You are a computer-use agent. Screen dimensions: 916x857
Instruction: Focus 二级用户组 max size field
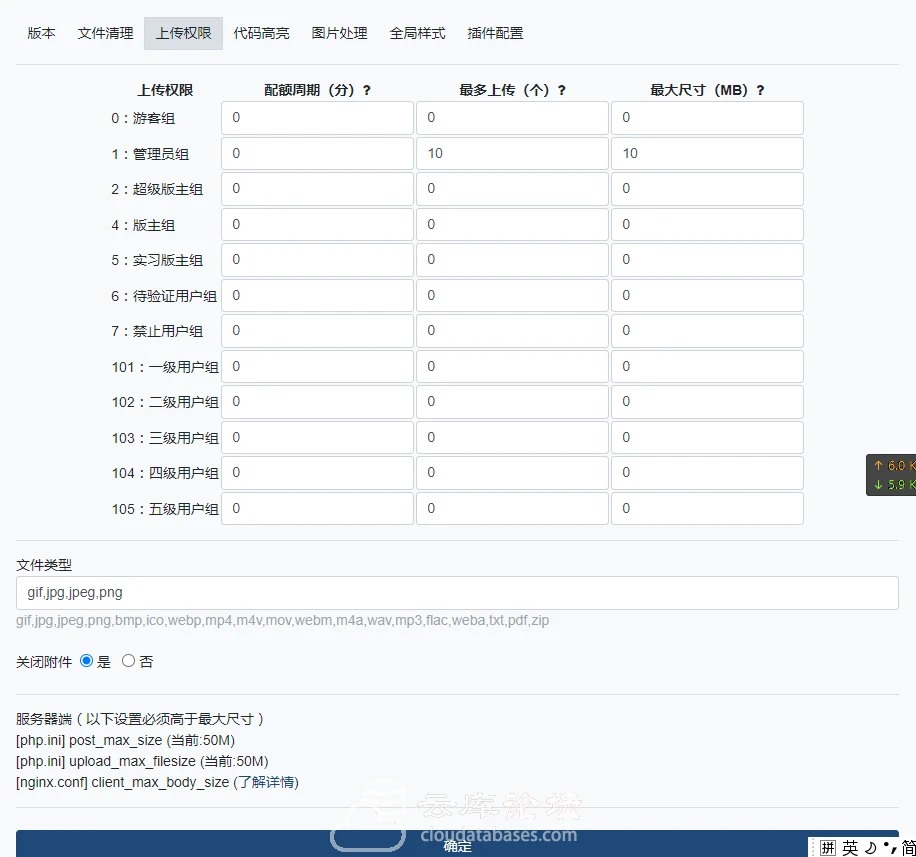707,402
